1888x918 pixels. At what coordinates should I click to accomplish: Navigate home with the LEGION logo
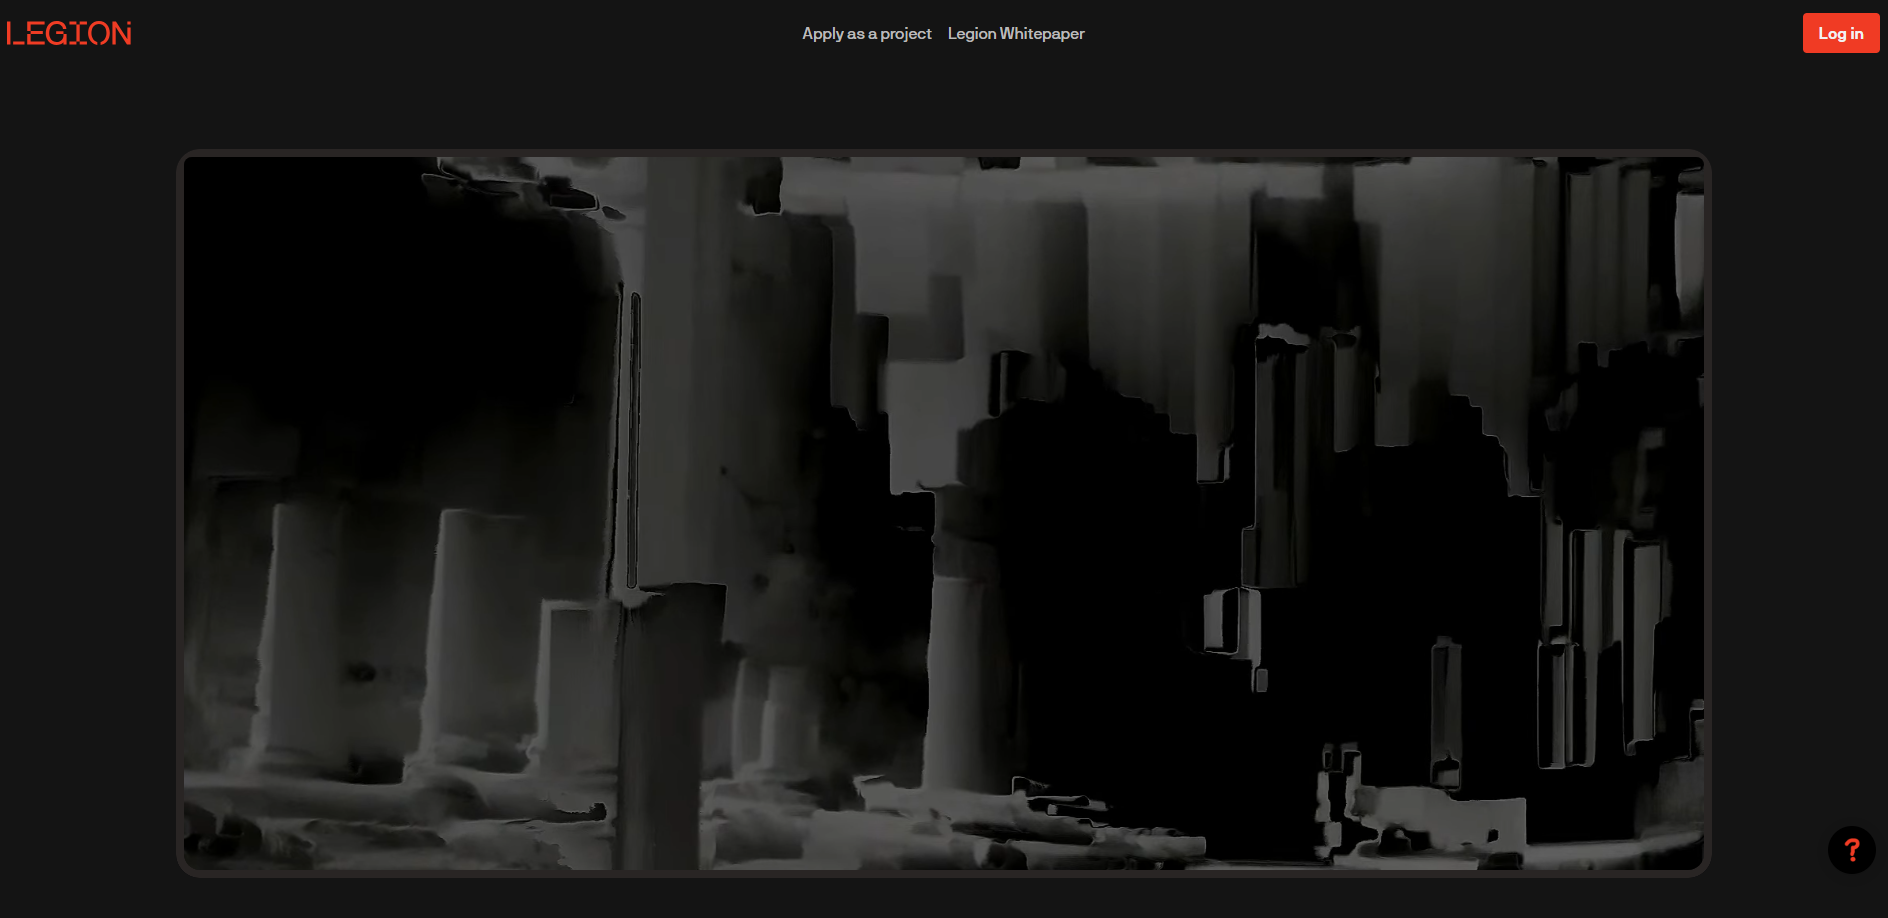[x=69, y=33]
